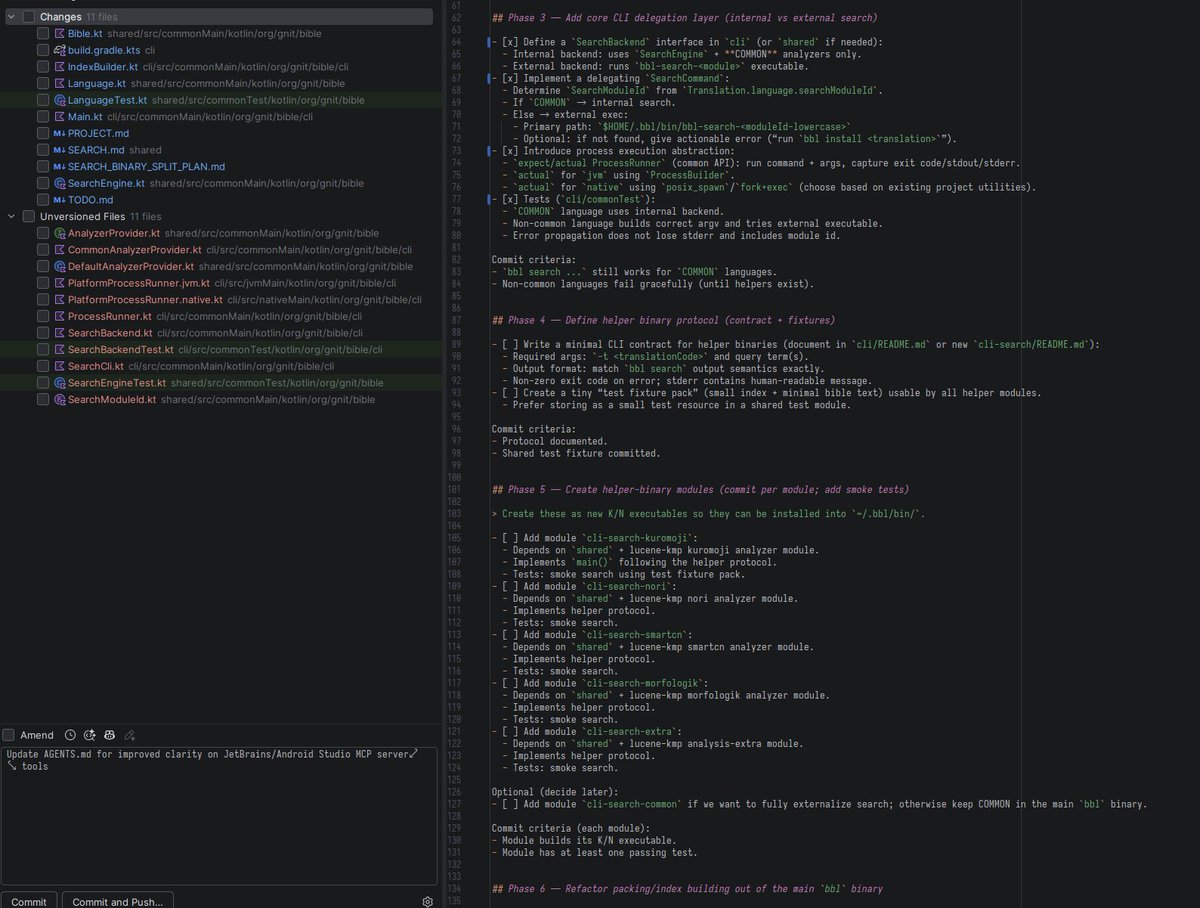This screenshot has width=1200, height=908.
Task: Click the Kotlin icon of PlatformProcessRunner.jvm.kt
Action: [60, 283]
